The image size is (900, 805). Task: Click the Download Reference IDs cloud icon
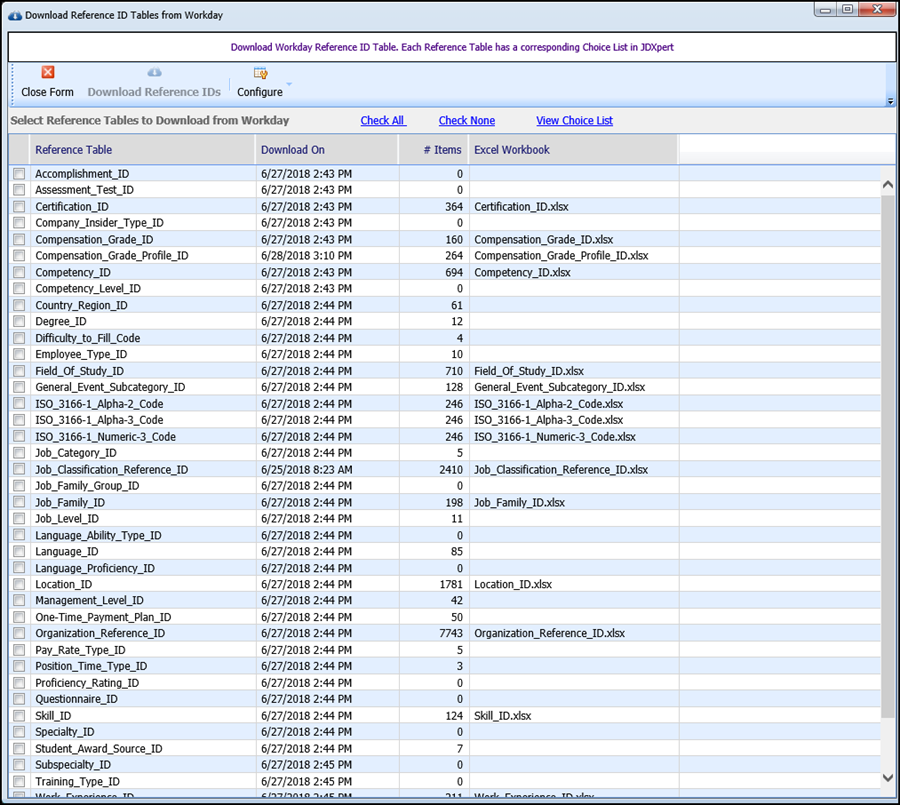coord(154,72)
